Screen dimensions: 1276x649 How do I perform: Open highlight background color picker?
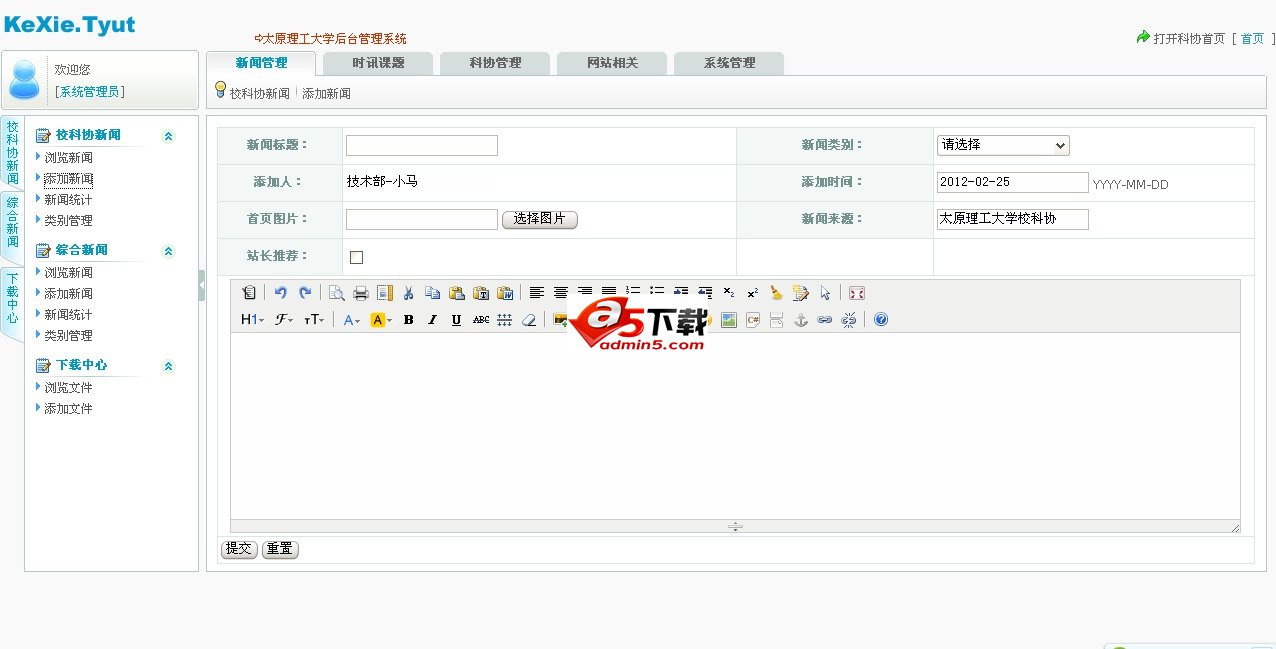[x=381, y=320]
